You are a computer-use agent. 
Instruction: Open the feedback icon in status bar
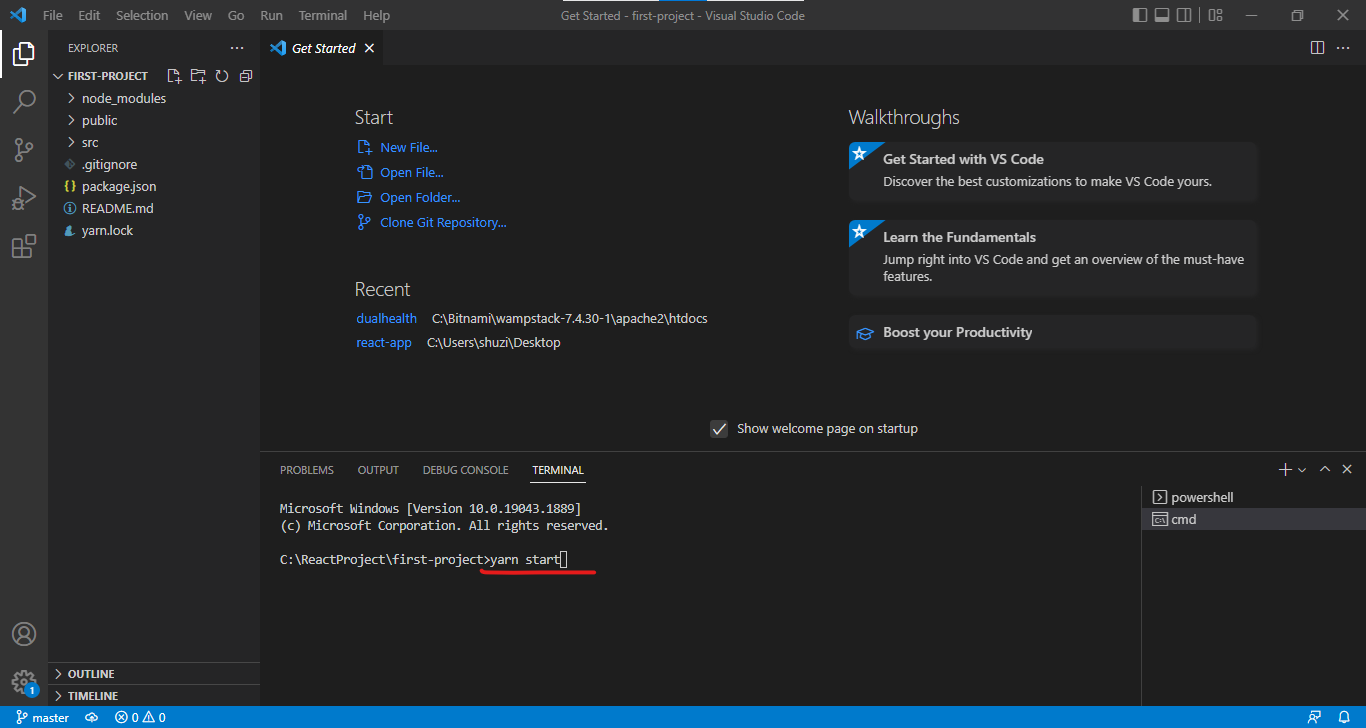1315,717
